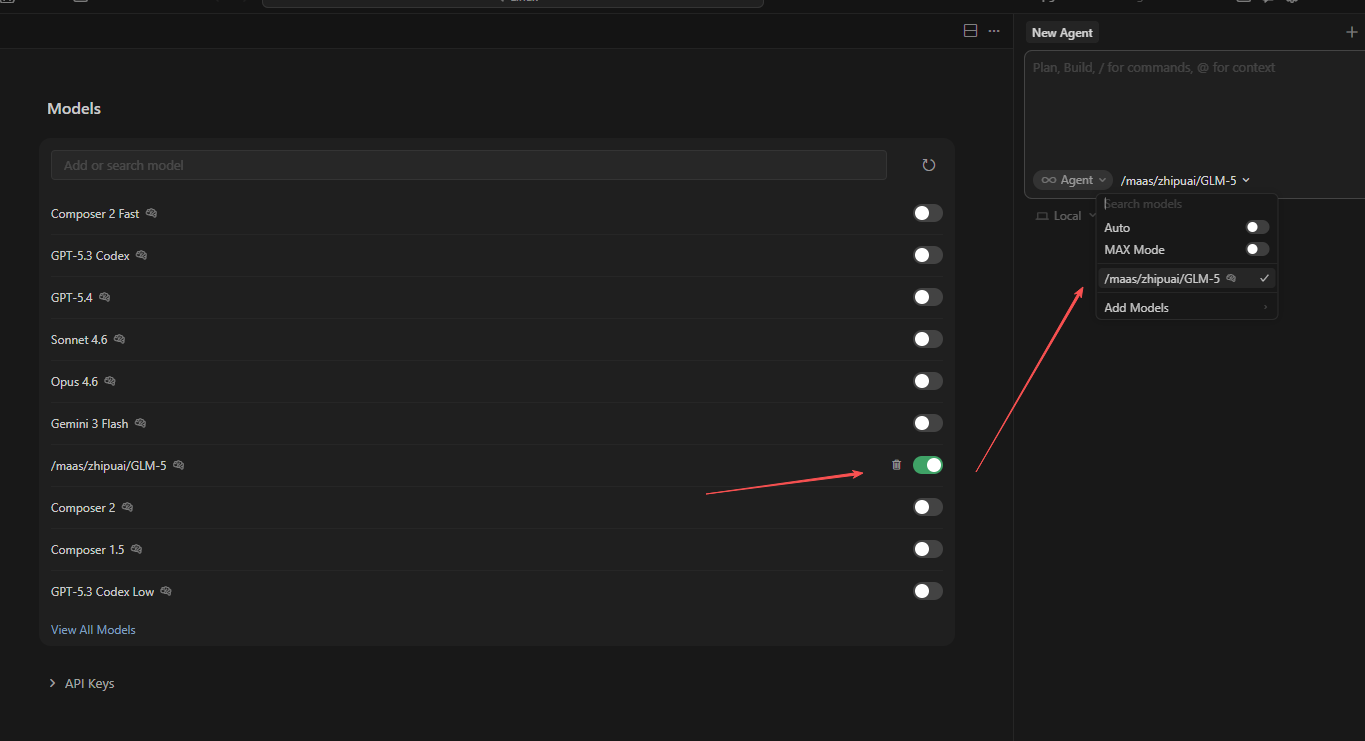Click the Opus 4.6 model name
This screenshot has height=741, width=1365.
coord(75,382)
